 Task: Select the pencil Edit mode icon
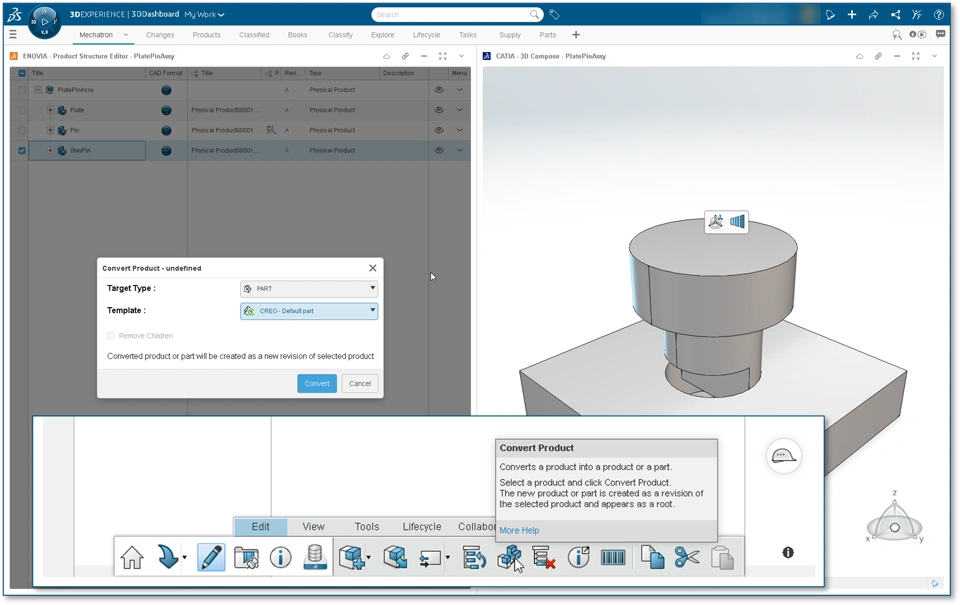pyautogui.click(x=211, y=557)
